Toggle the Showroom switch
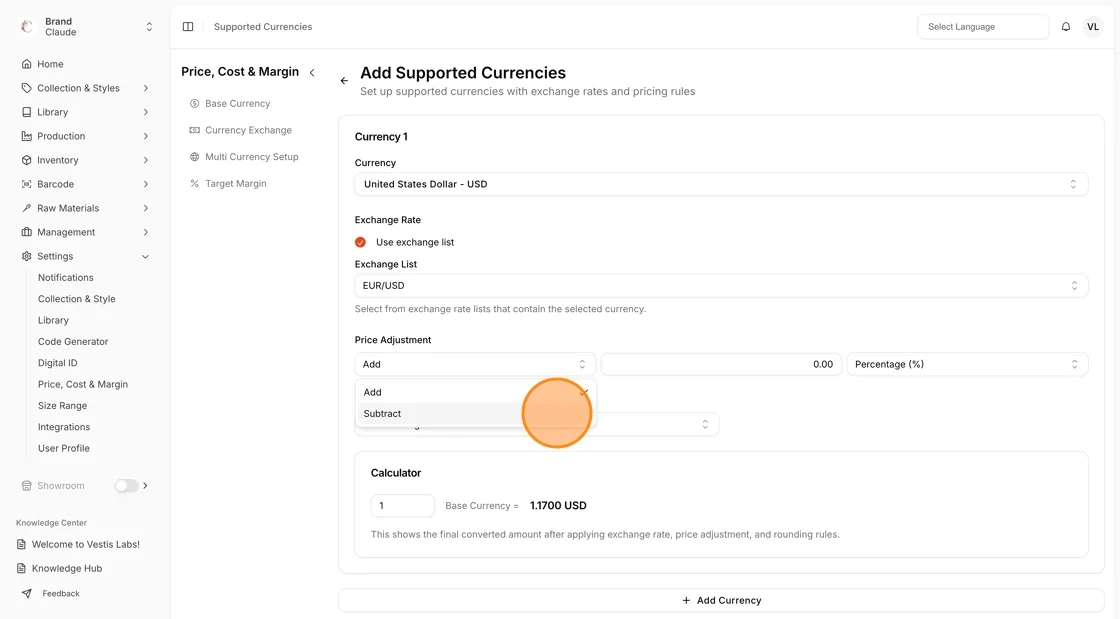This screenshot has height=619, width=1120. pyautogui.click(x=126, y=486)
